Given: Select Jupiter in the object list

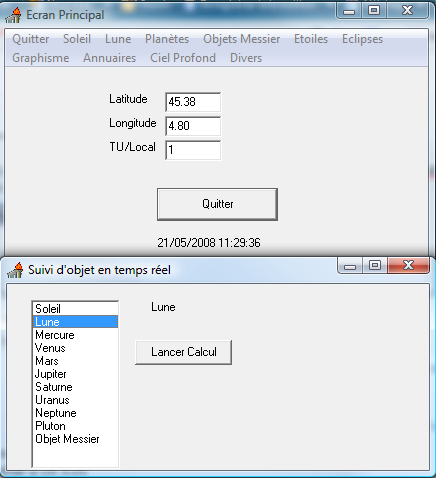Looking at the screenshot, I should point(75,374).
